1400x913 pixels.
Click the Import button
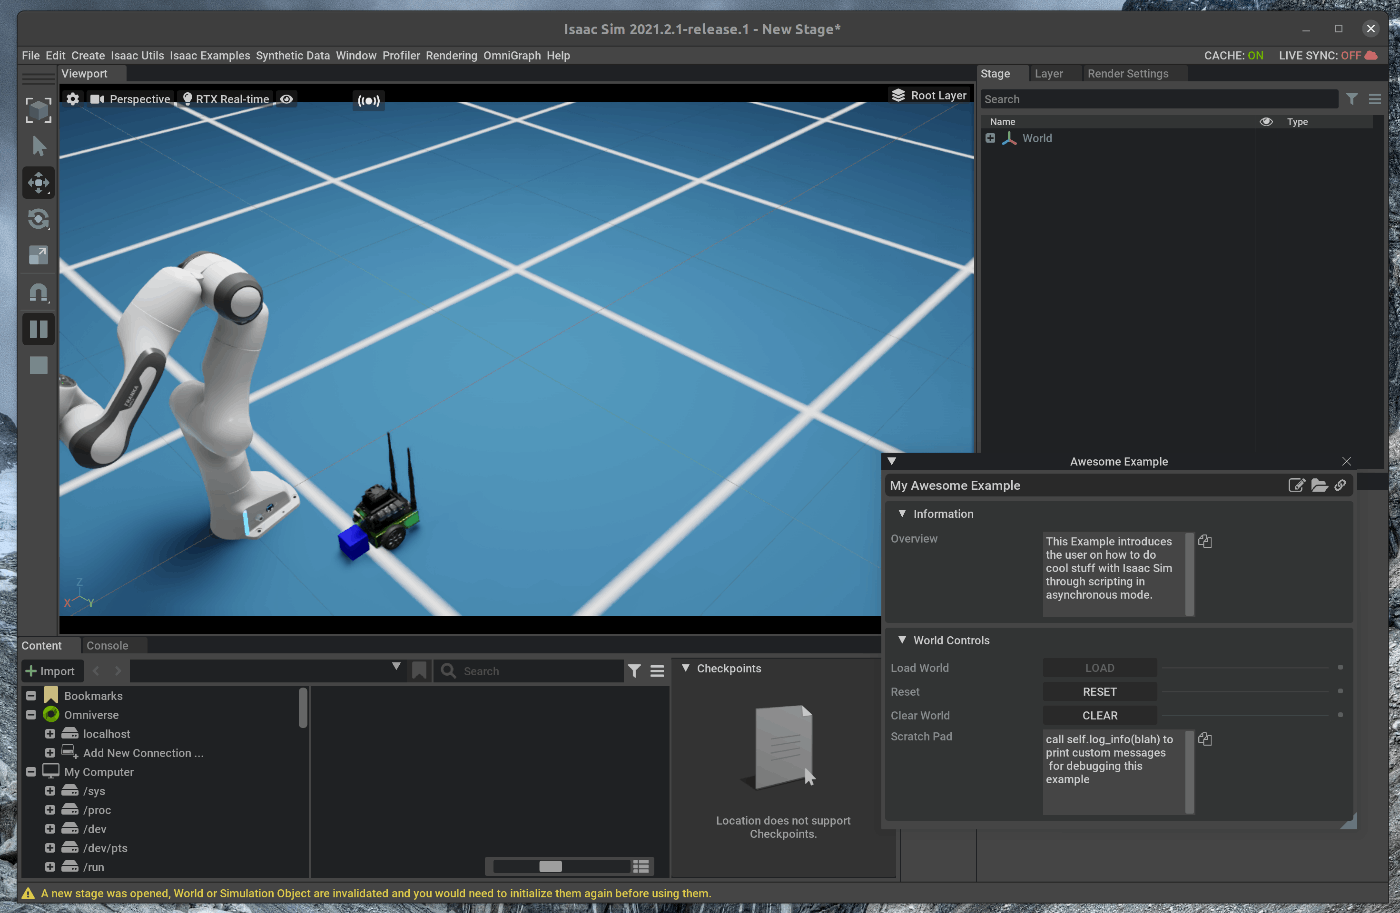[50, 671]
